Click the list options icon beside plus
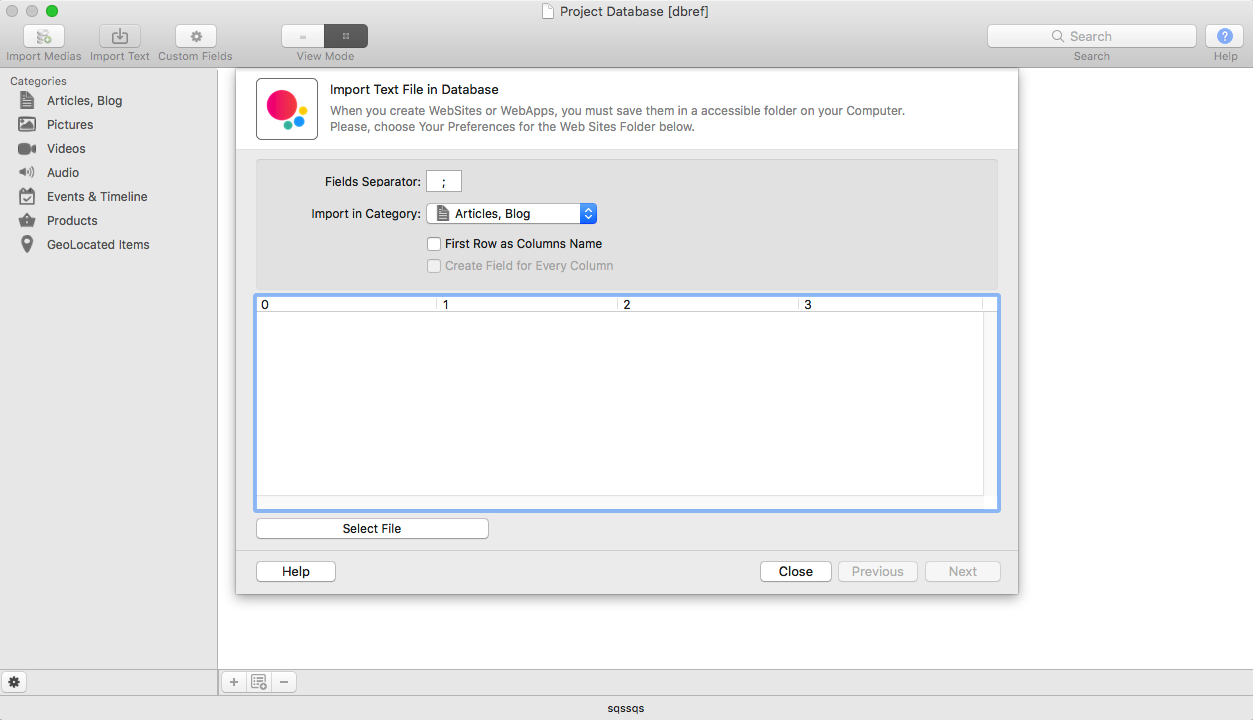 pos(259,682)
